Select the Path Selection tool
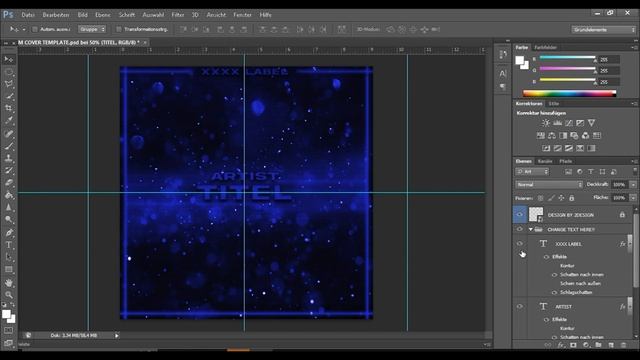This screenshot has height=360, width=640. [9, 257]
